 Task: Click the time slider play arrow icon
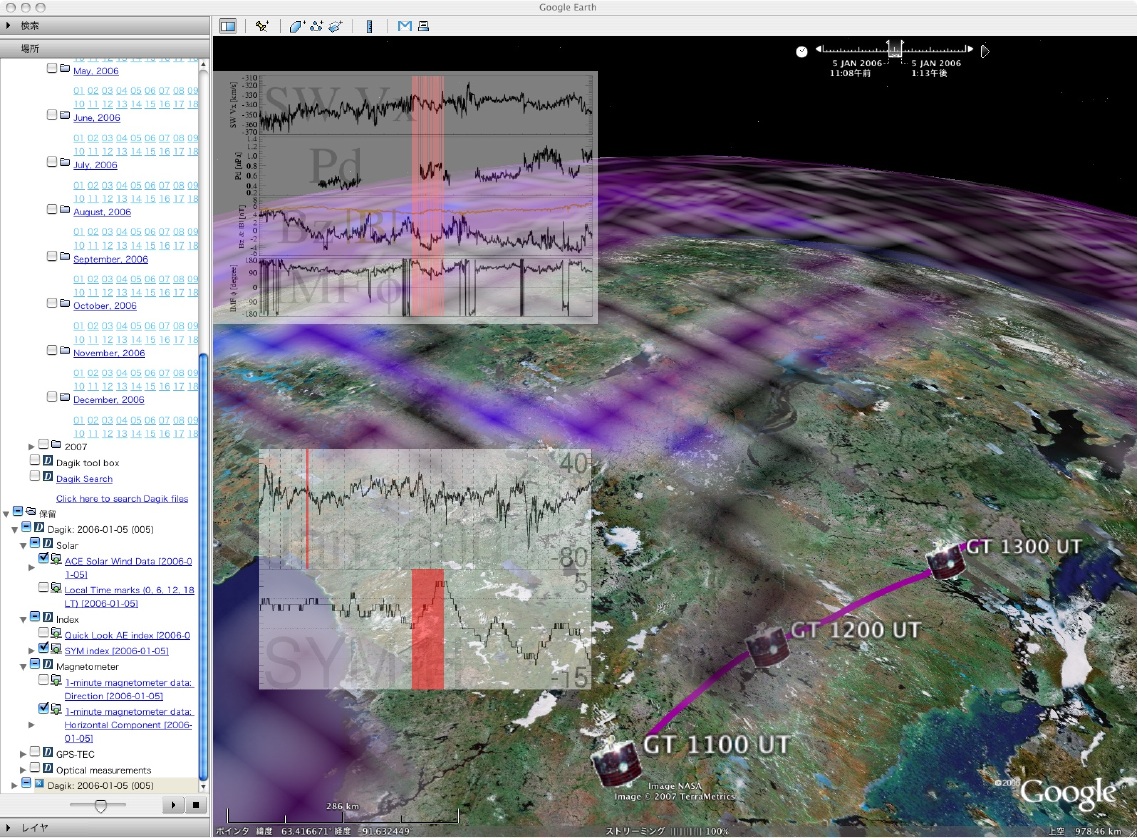(x=985, y=51)
